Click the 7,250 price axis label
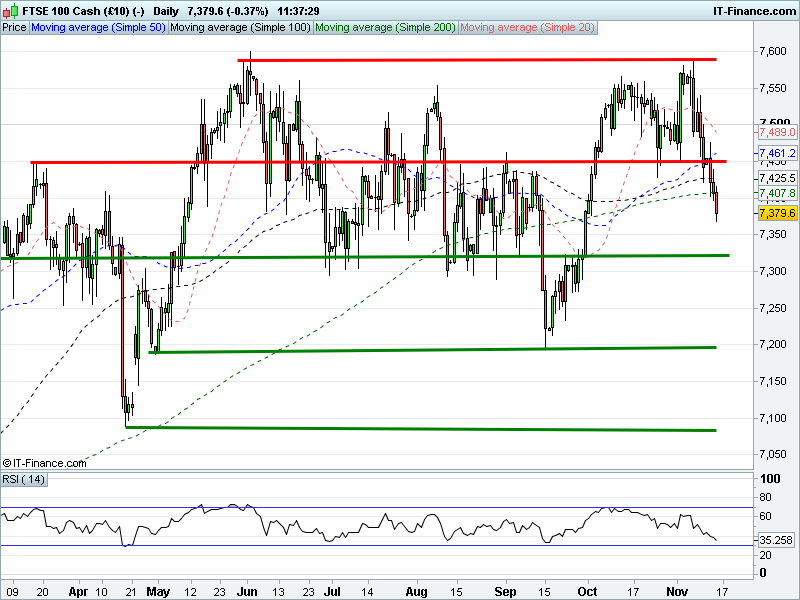The image size is (800, 600). [773, 308]
